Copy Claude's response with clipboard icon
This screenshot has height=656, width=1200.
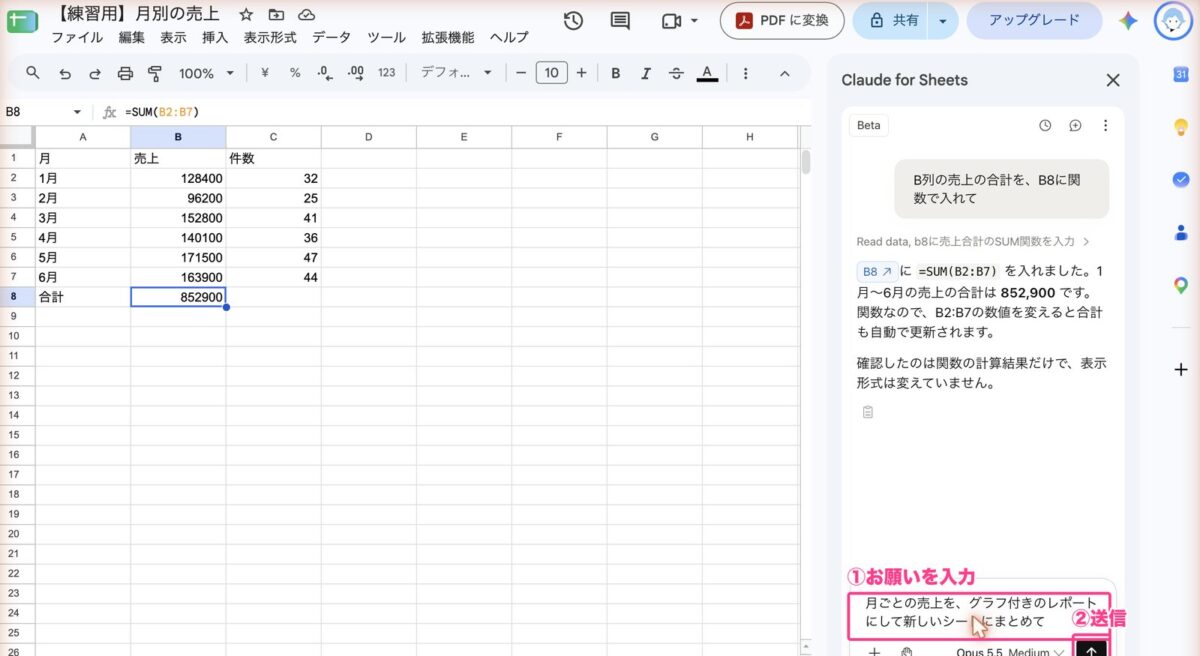click(867, 412)
